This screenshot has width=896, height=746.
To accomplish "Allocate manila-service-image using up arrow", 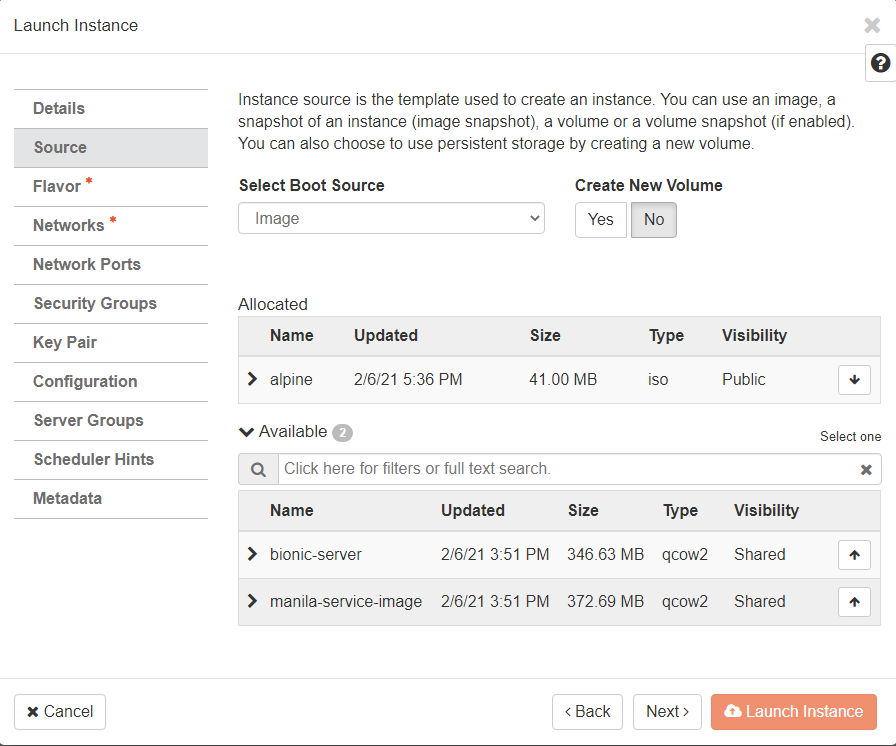I will pyautogui.click(x=854, y=602).
